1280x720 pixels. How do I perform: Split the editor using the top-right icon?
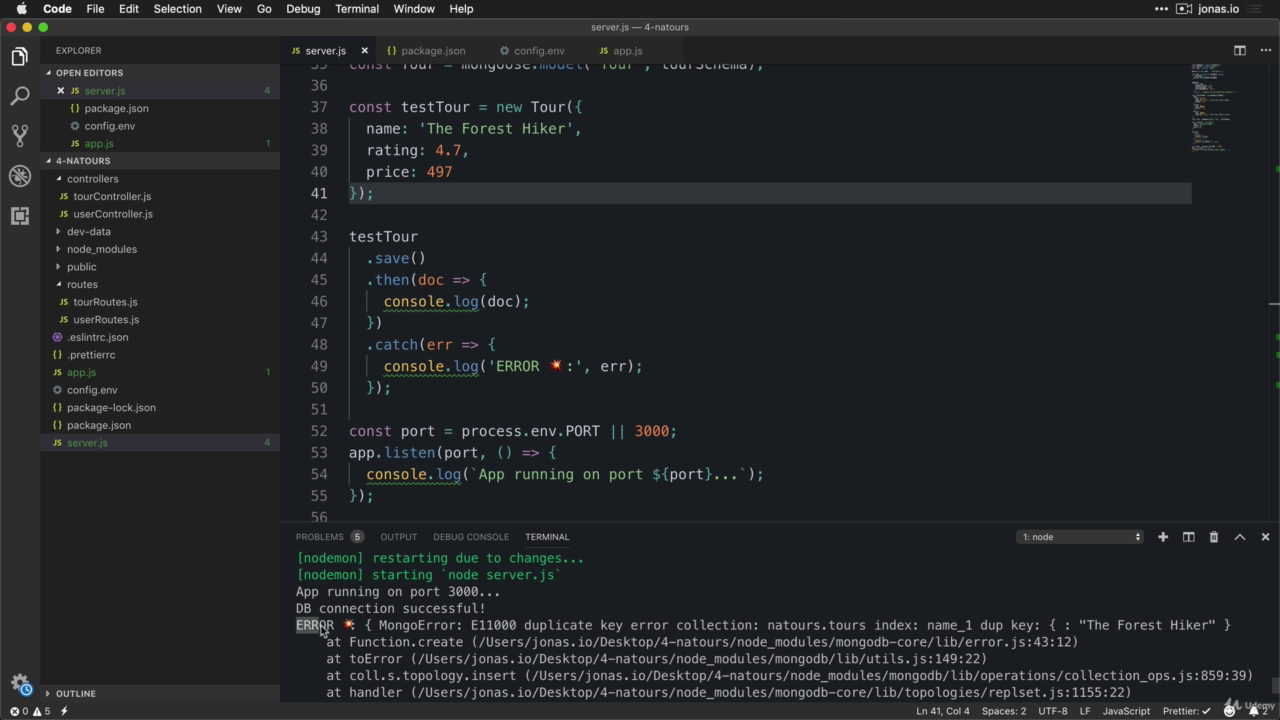coord(1240,50)
